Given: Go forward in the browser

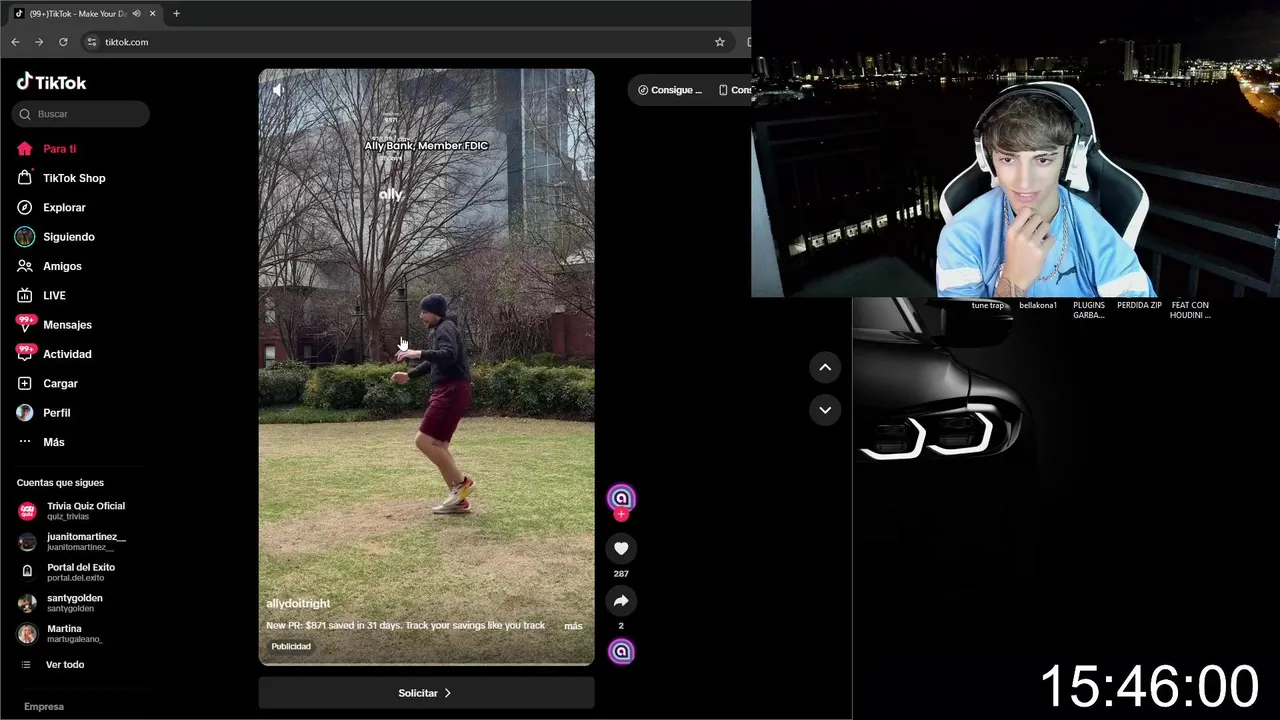Looking at the screenshot, I should (39, 42).
